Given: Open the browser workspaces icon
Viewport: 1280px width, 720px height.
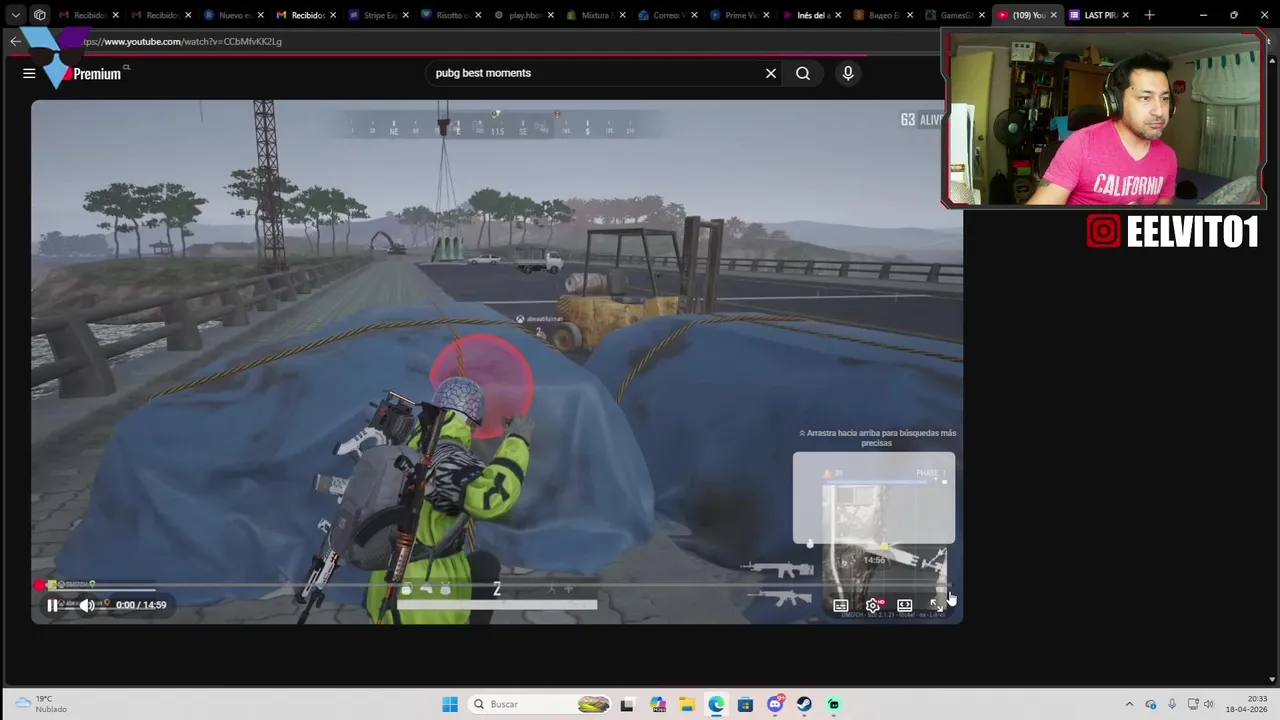Looking at the screenshot, I should click(x=39, y=15).
